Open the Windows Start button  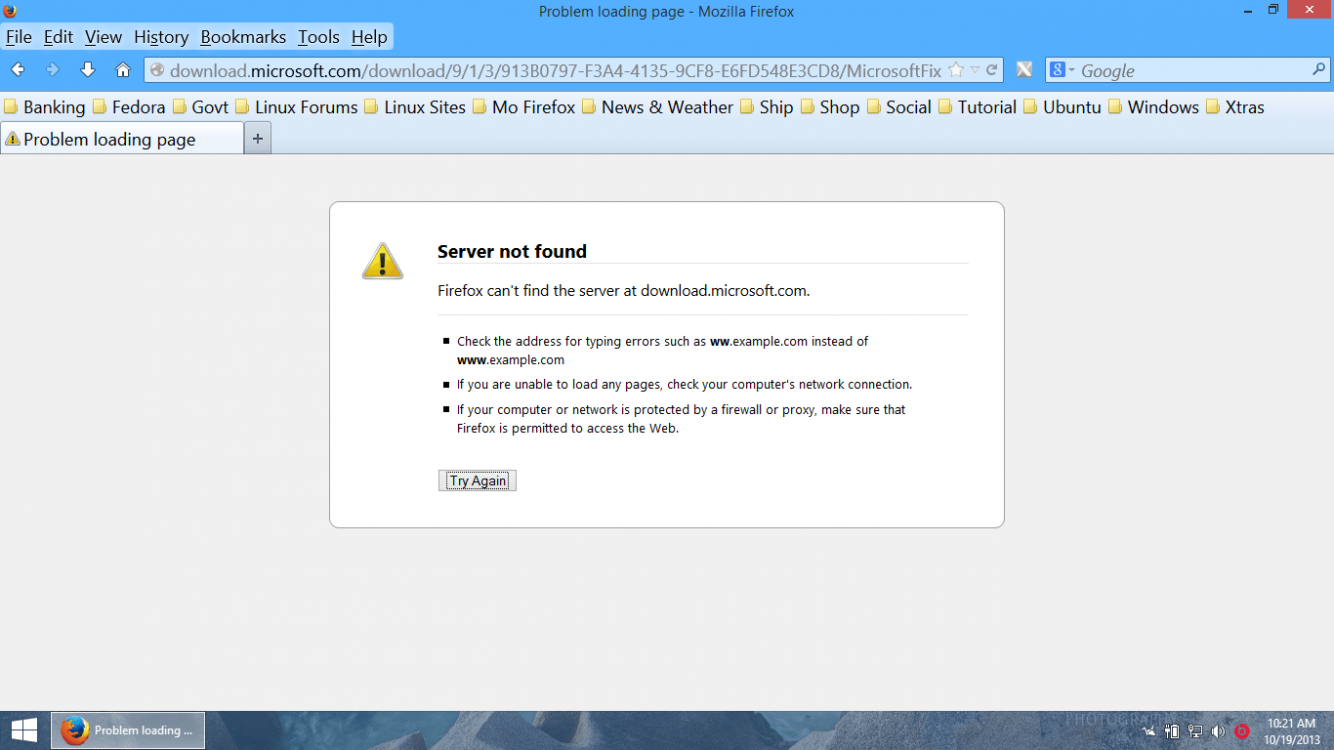point(24,730)
